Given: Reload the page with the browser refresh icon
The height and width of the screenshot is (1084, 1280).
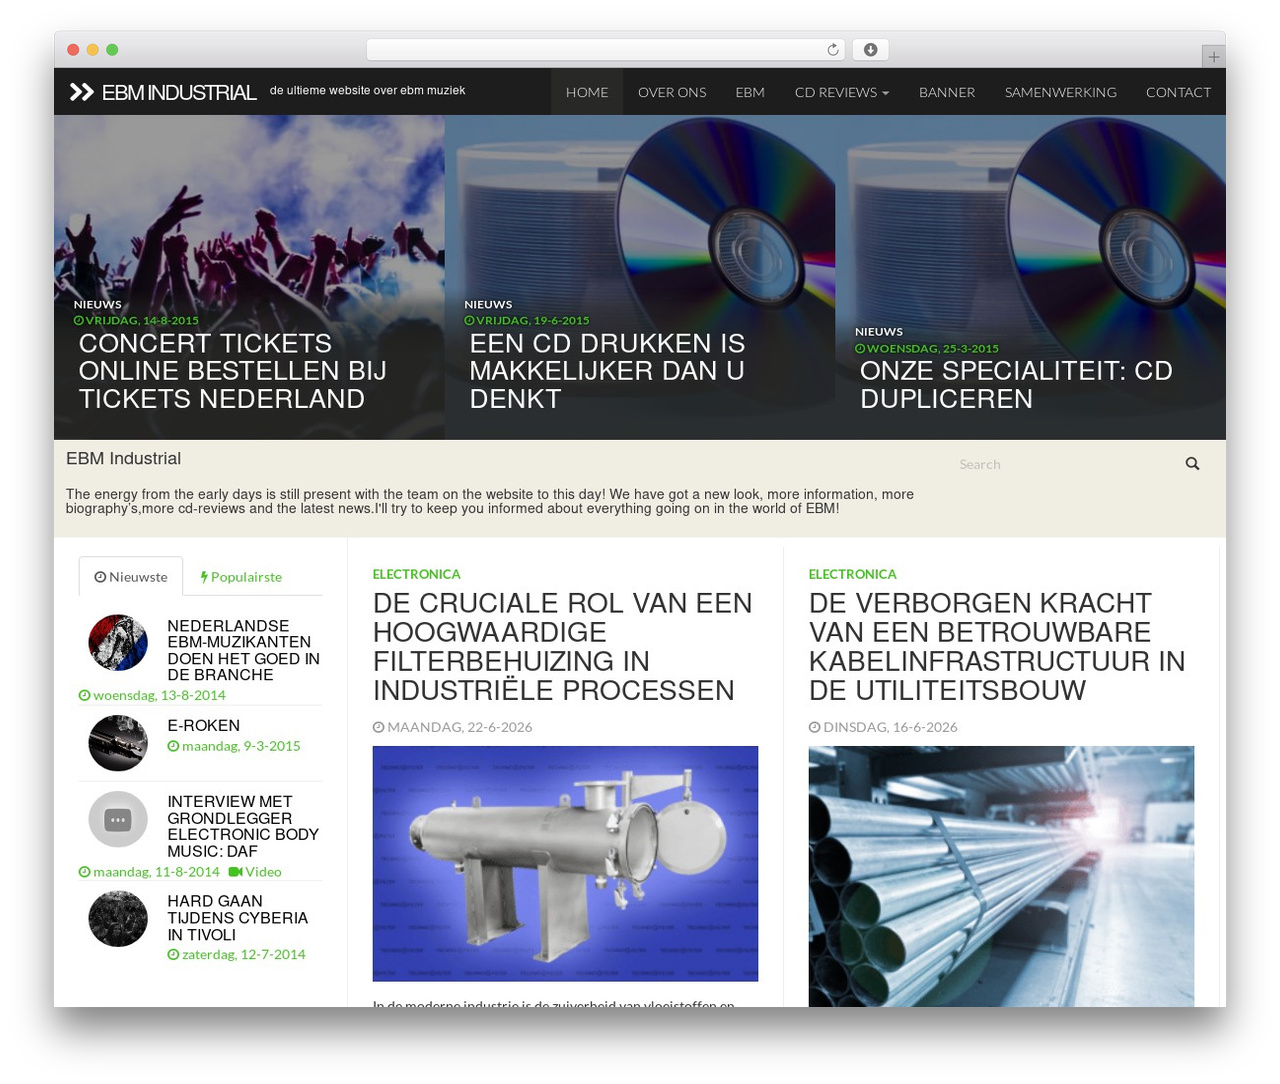Looking at the screenshot, I should click(x=833, y=50).
